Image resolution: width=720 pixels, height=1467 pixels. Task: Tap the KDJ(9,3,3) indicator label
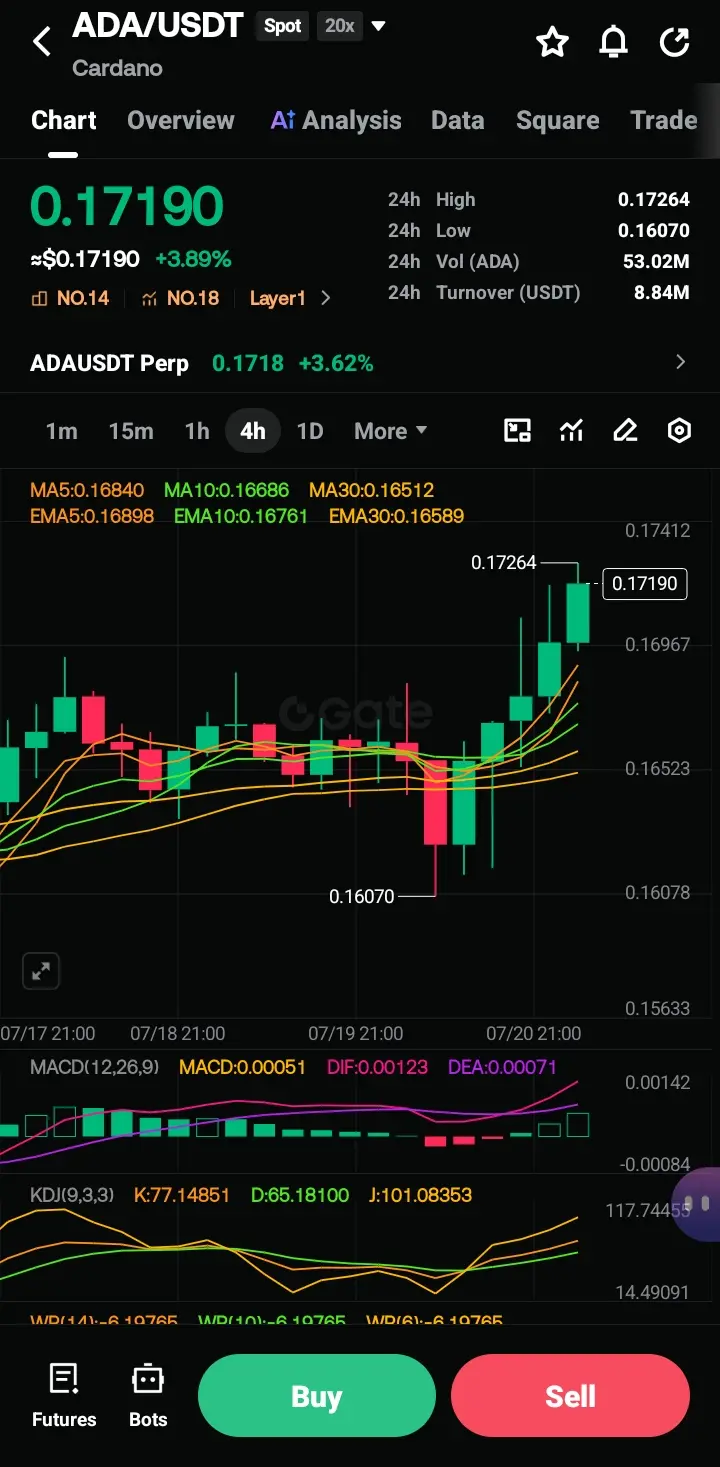[74, 1195]
